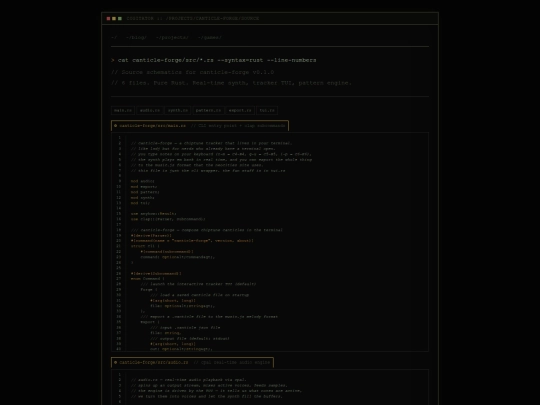Viewport: 540px width, 405px height.
Task: Click the yellow window dot in title bar
Action: click(x=114, y=19)
